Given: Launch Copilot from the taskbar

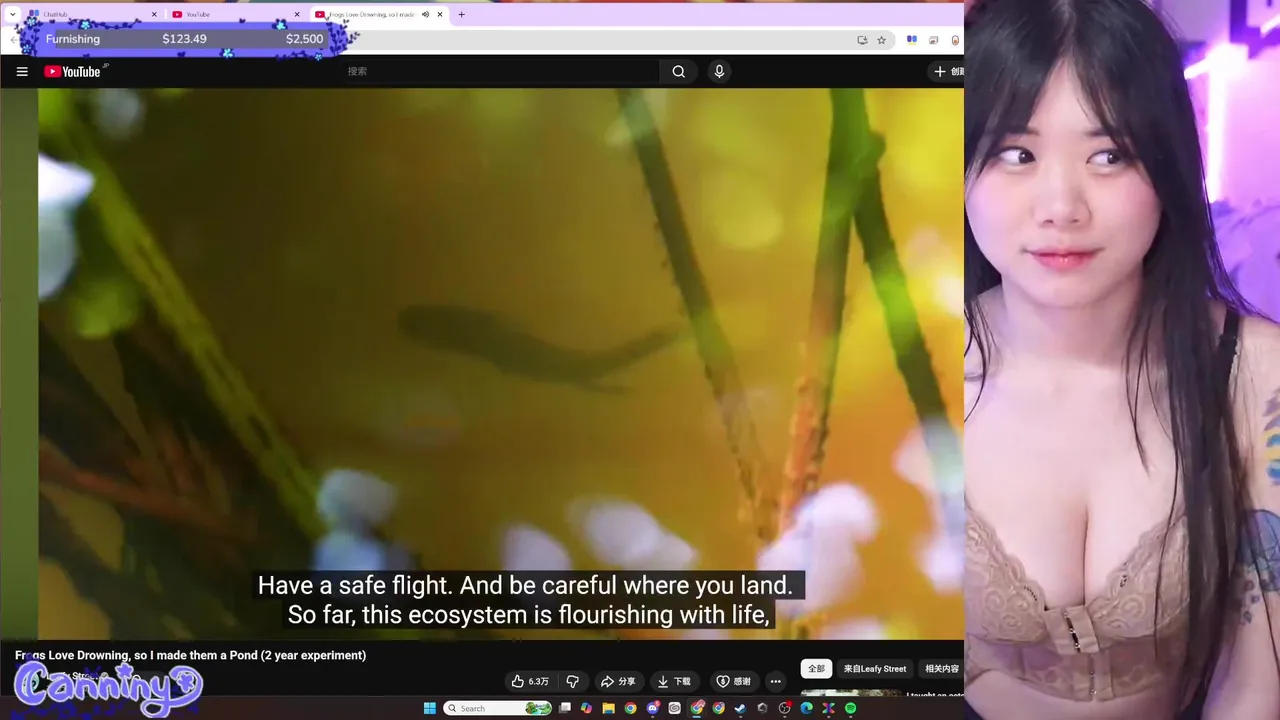Looking at the screenshot, I should tap(586, 708).
